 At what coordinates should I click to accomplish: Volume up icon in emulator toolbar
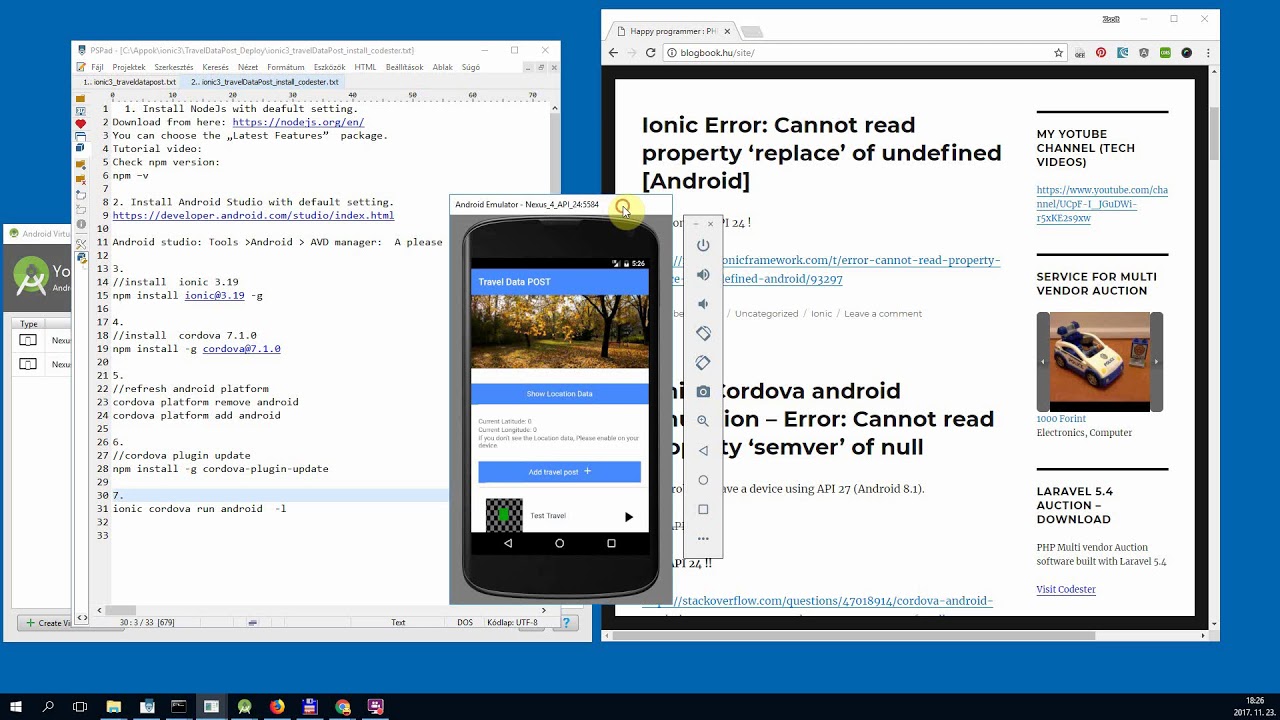point(703,274)
